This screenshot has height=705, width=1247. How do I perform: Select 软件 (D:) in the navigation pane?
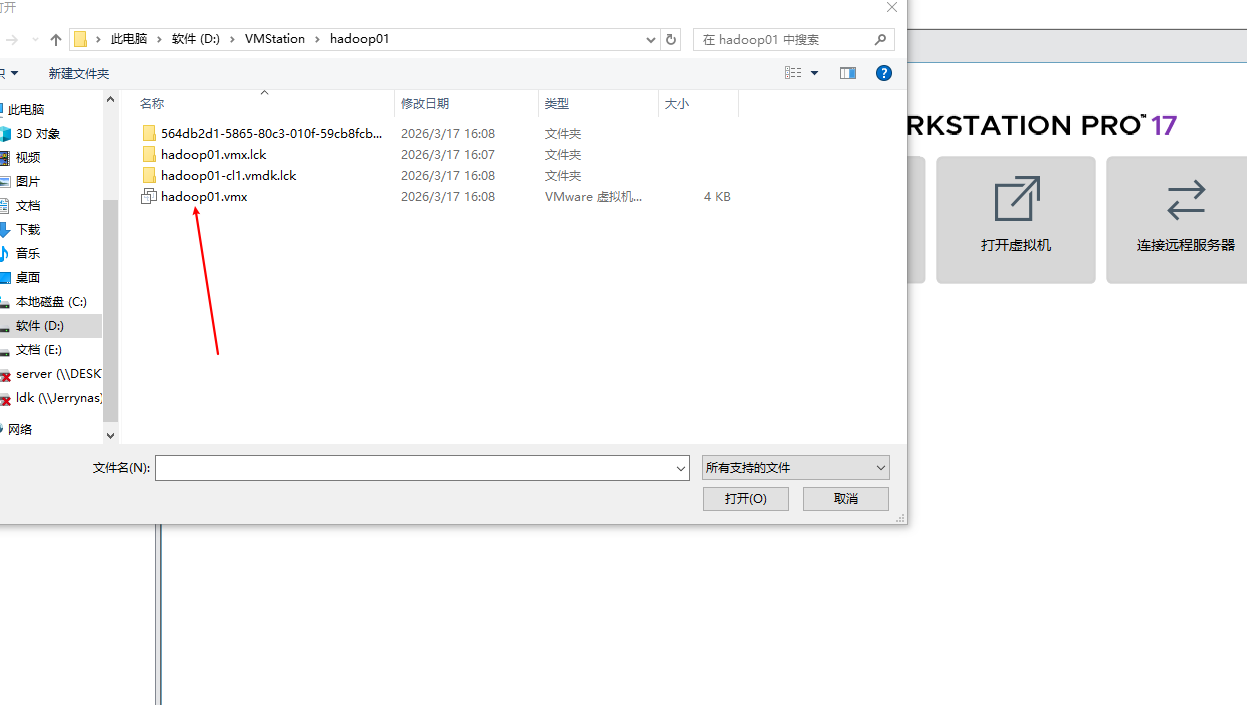pyautogui.click(x=51, y=326)
